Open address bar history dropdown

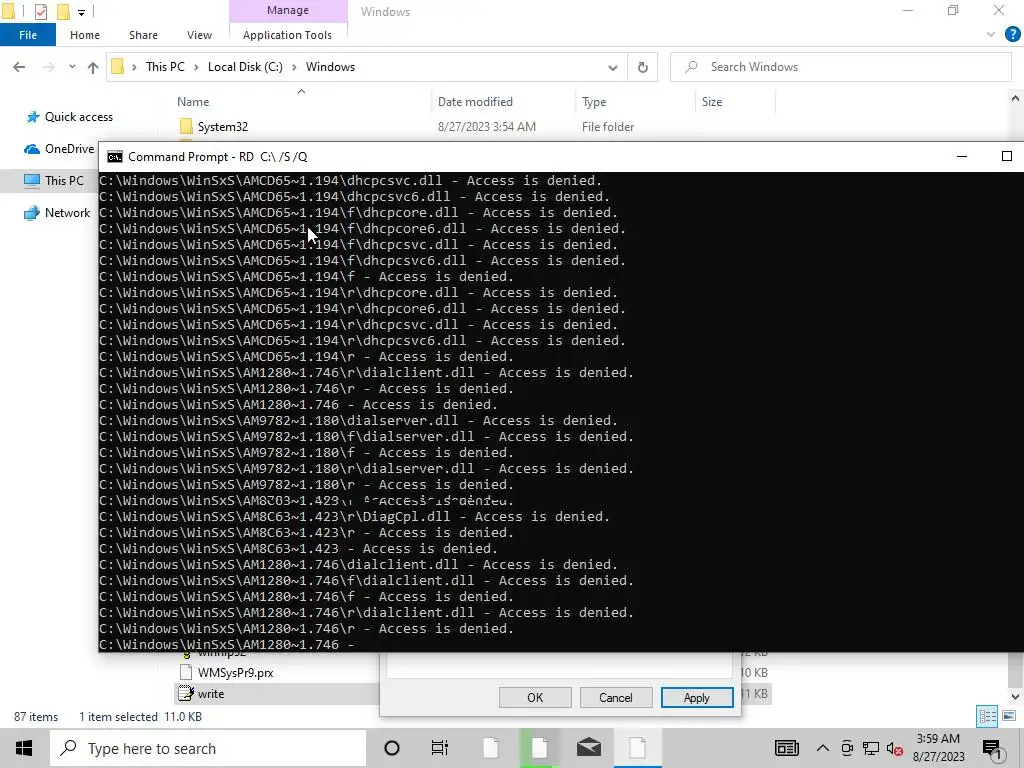(613, 67)
